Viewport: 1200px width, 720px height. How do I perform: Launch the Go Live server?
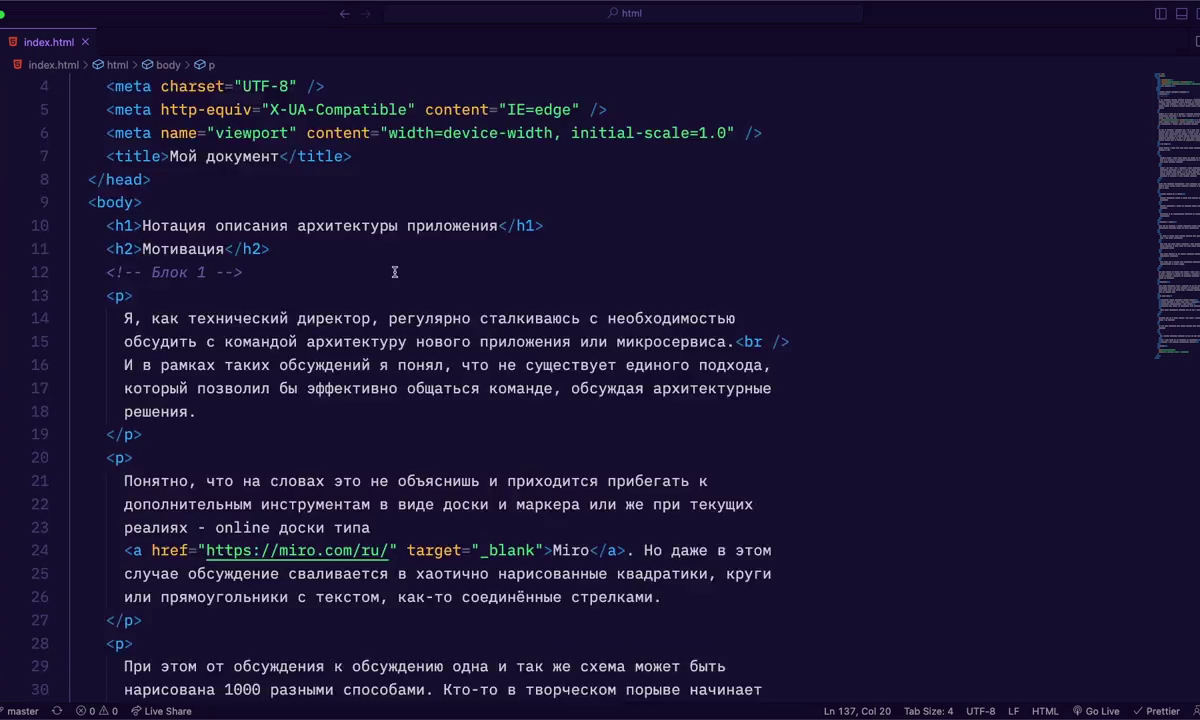[x=1096, y=711]
